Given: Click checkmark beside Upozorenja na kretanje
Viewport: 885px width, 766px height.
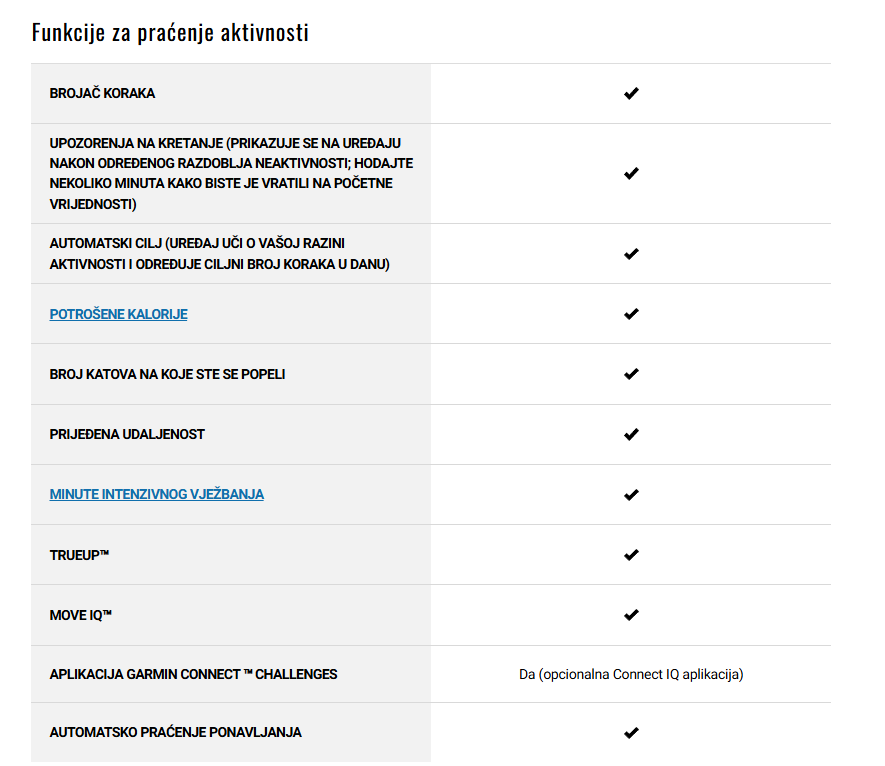Looking at the screenshot, I should [x=631, y=173].
